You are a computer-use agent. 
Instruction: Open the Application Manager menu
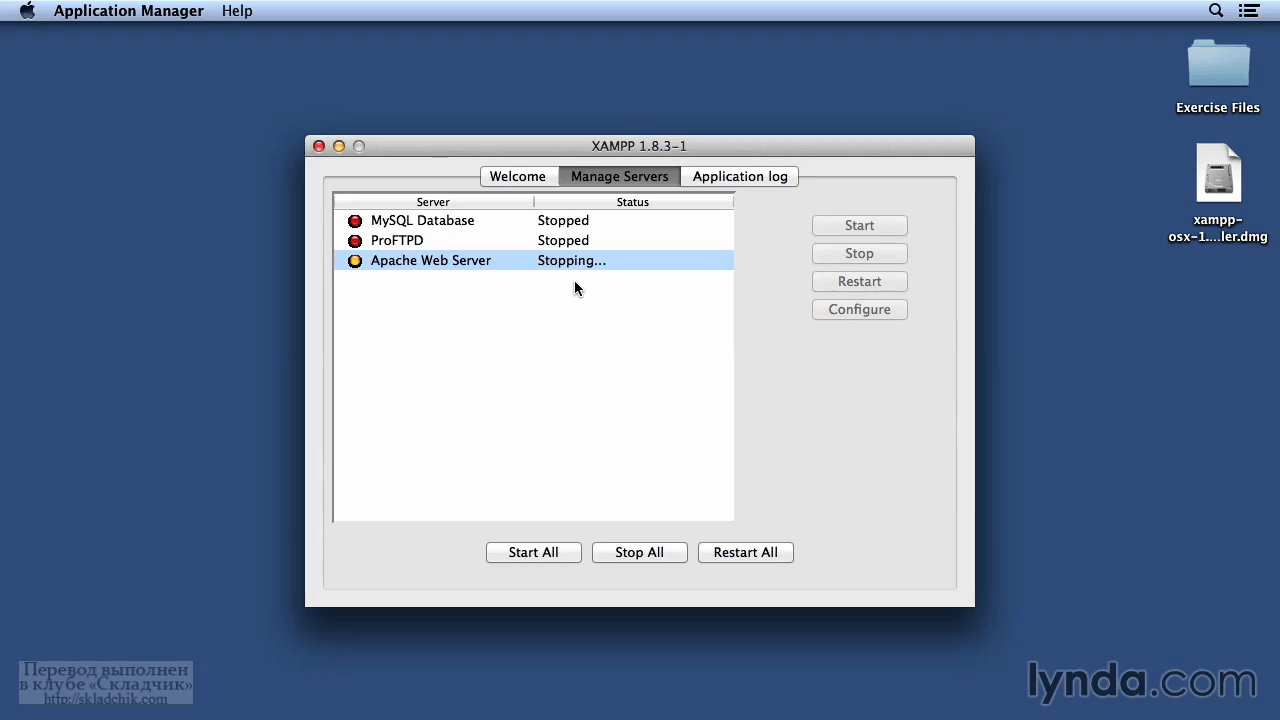coord(129,11)
